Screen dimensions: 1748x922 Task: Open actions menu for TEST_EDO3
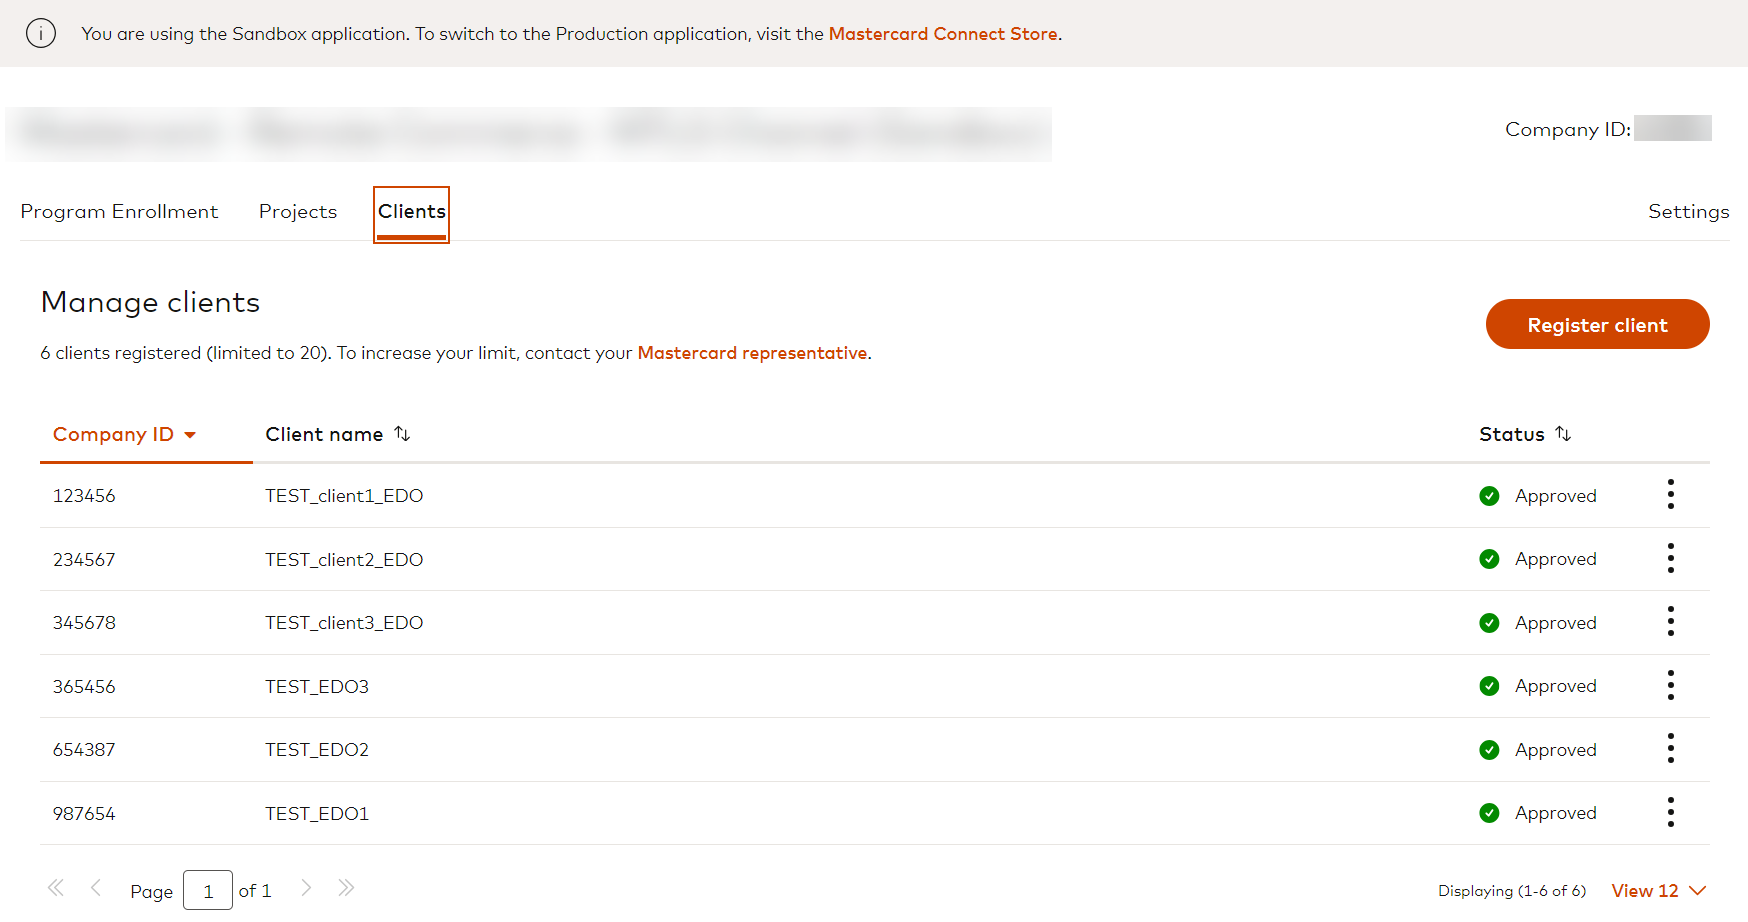(x=1670, y=685)
